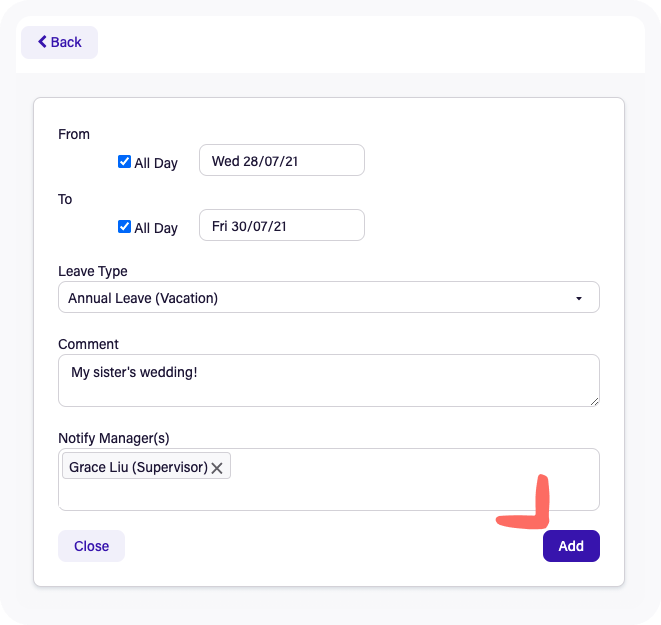Click the Back chevron arrow icon

tap(42, 42)
